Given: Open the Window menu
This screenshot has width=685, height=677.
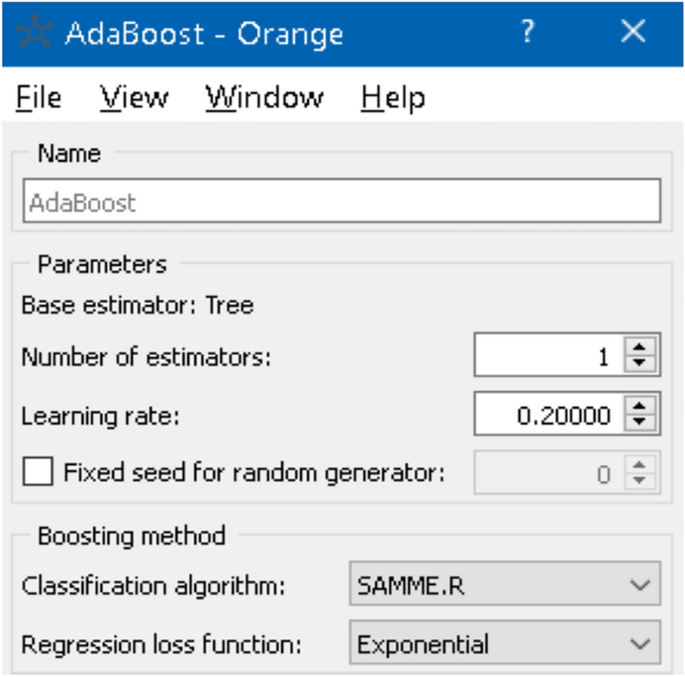Looking at the screenshot, I should pos(264,97).
